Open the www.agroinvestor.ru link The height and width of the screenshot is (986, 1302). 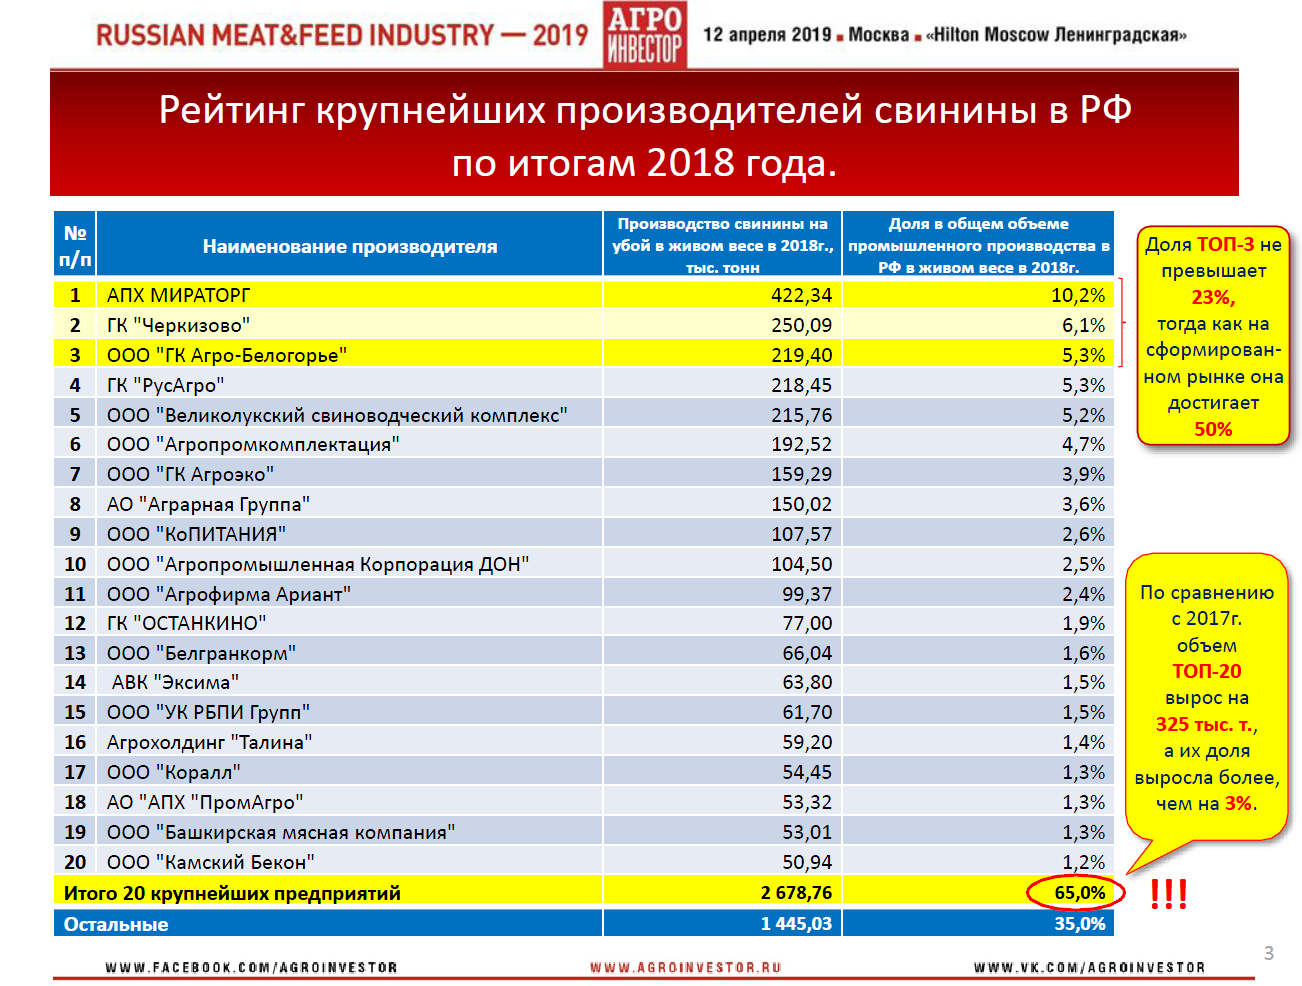[x=685, y=967]
